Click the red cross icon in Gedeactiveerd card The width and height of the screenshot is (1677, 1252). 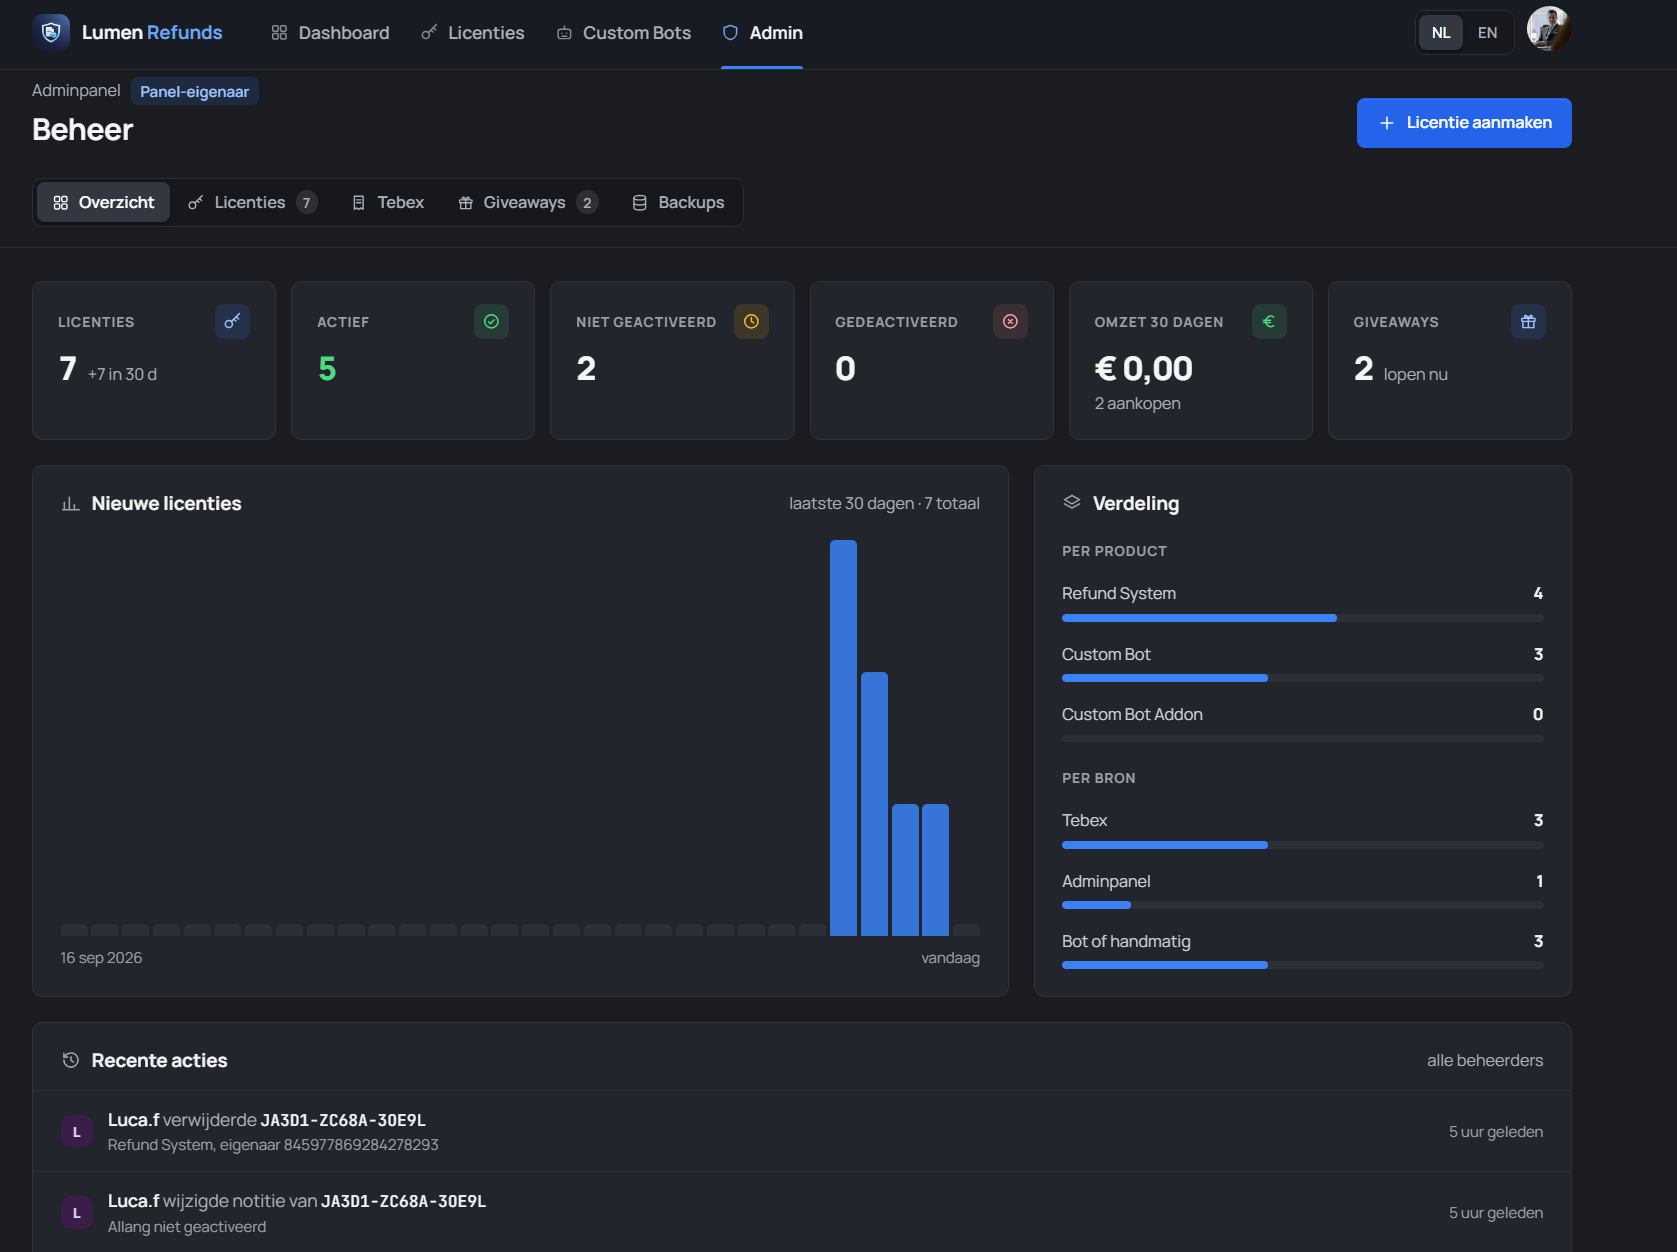(x=1010, y=322)
